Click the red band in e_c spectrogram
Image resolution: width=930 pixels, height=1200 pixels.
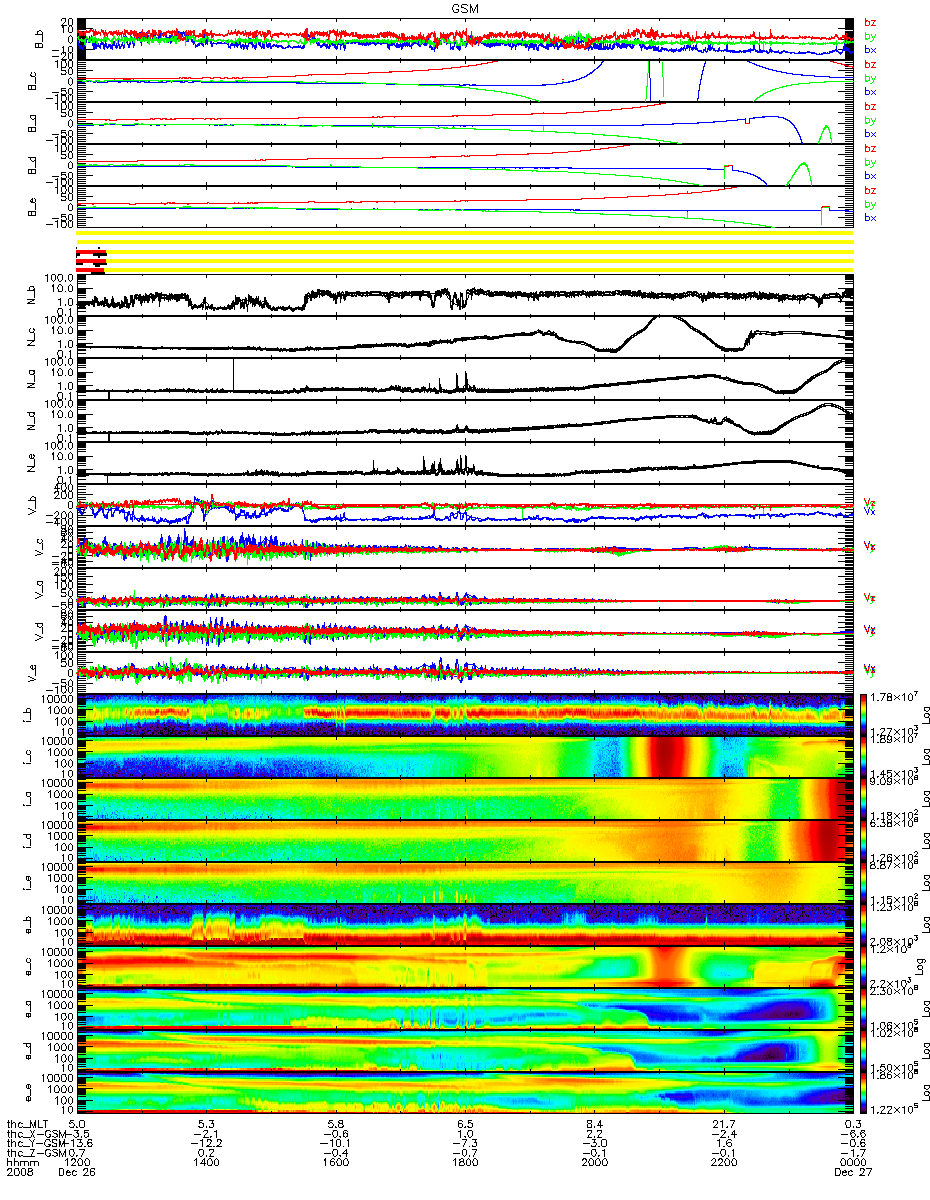665,966
